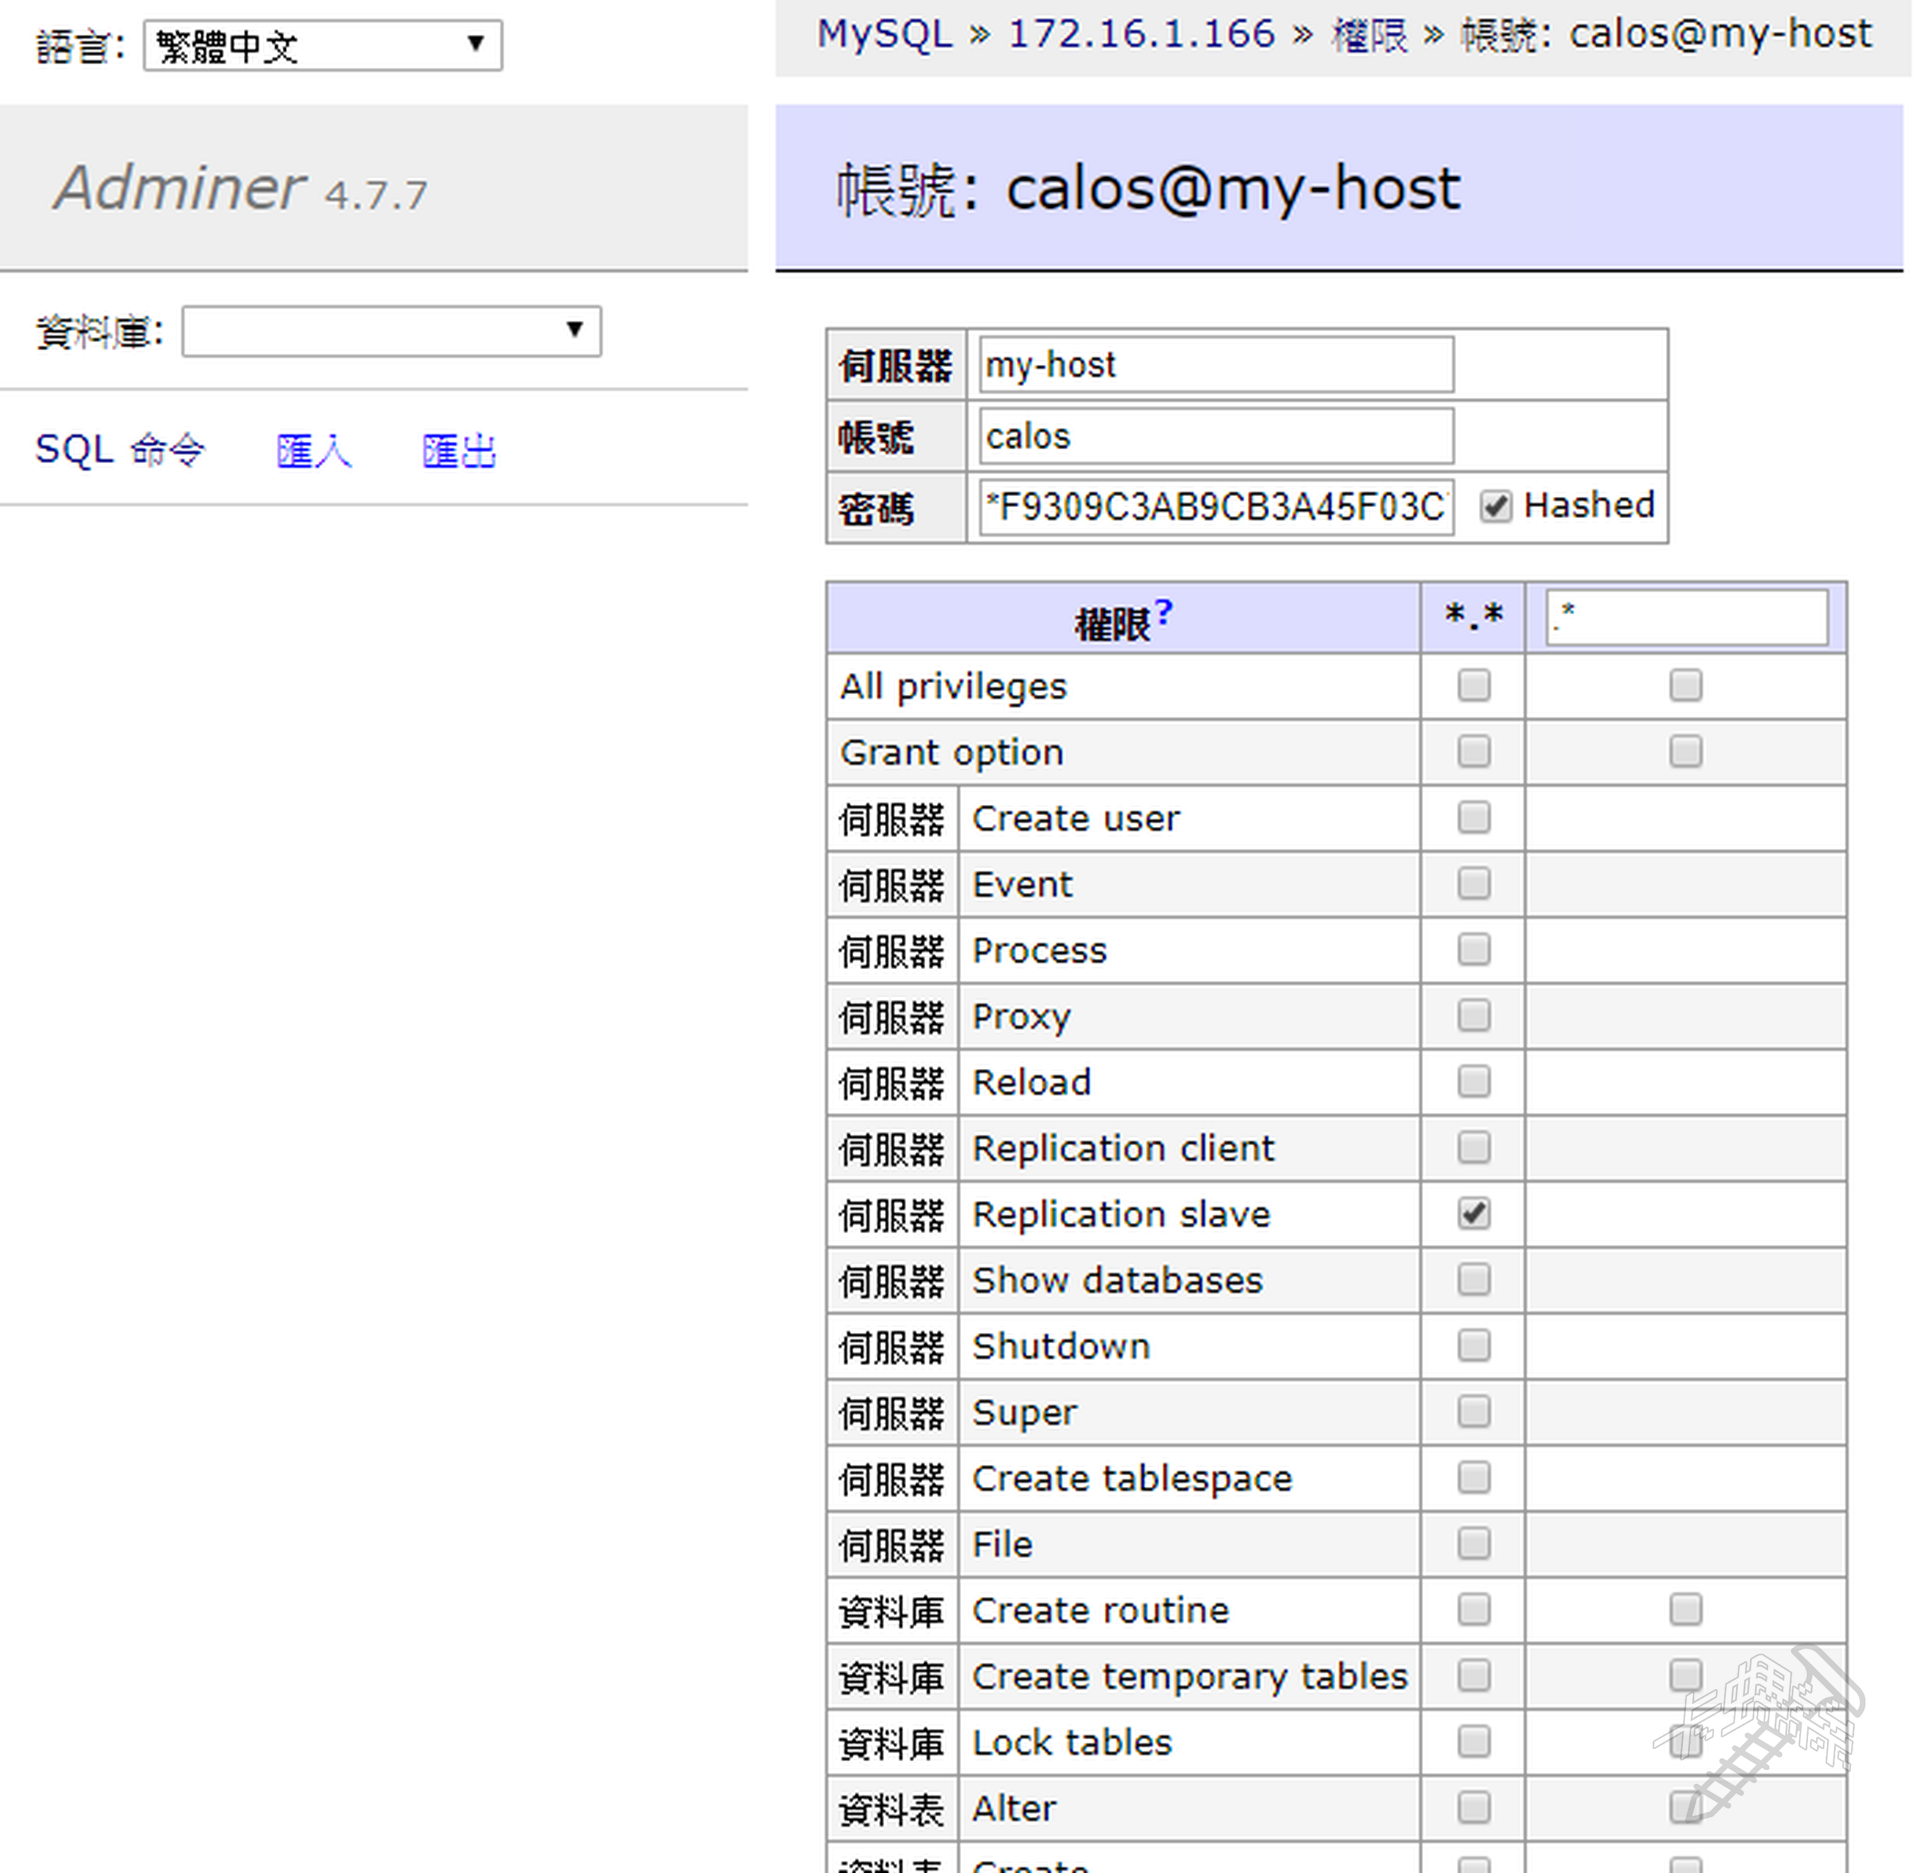The height and width of the screenshot is (1873, 1920).
Task: Open the language dropdown showing 繁體中文
Action: (x=322, y=45)
